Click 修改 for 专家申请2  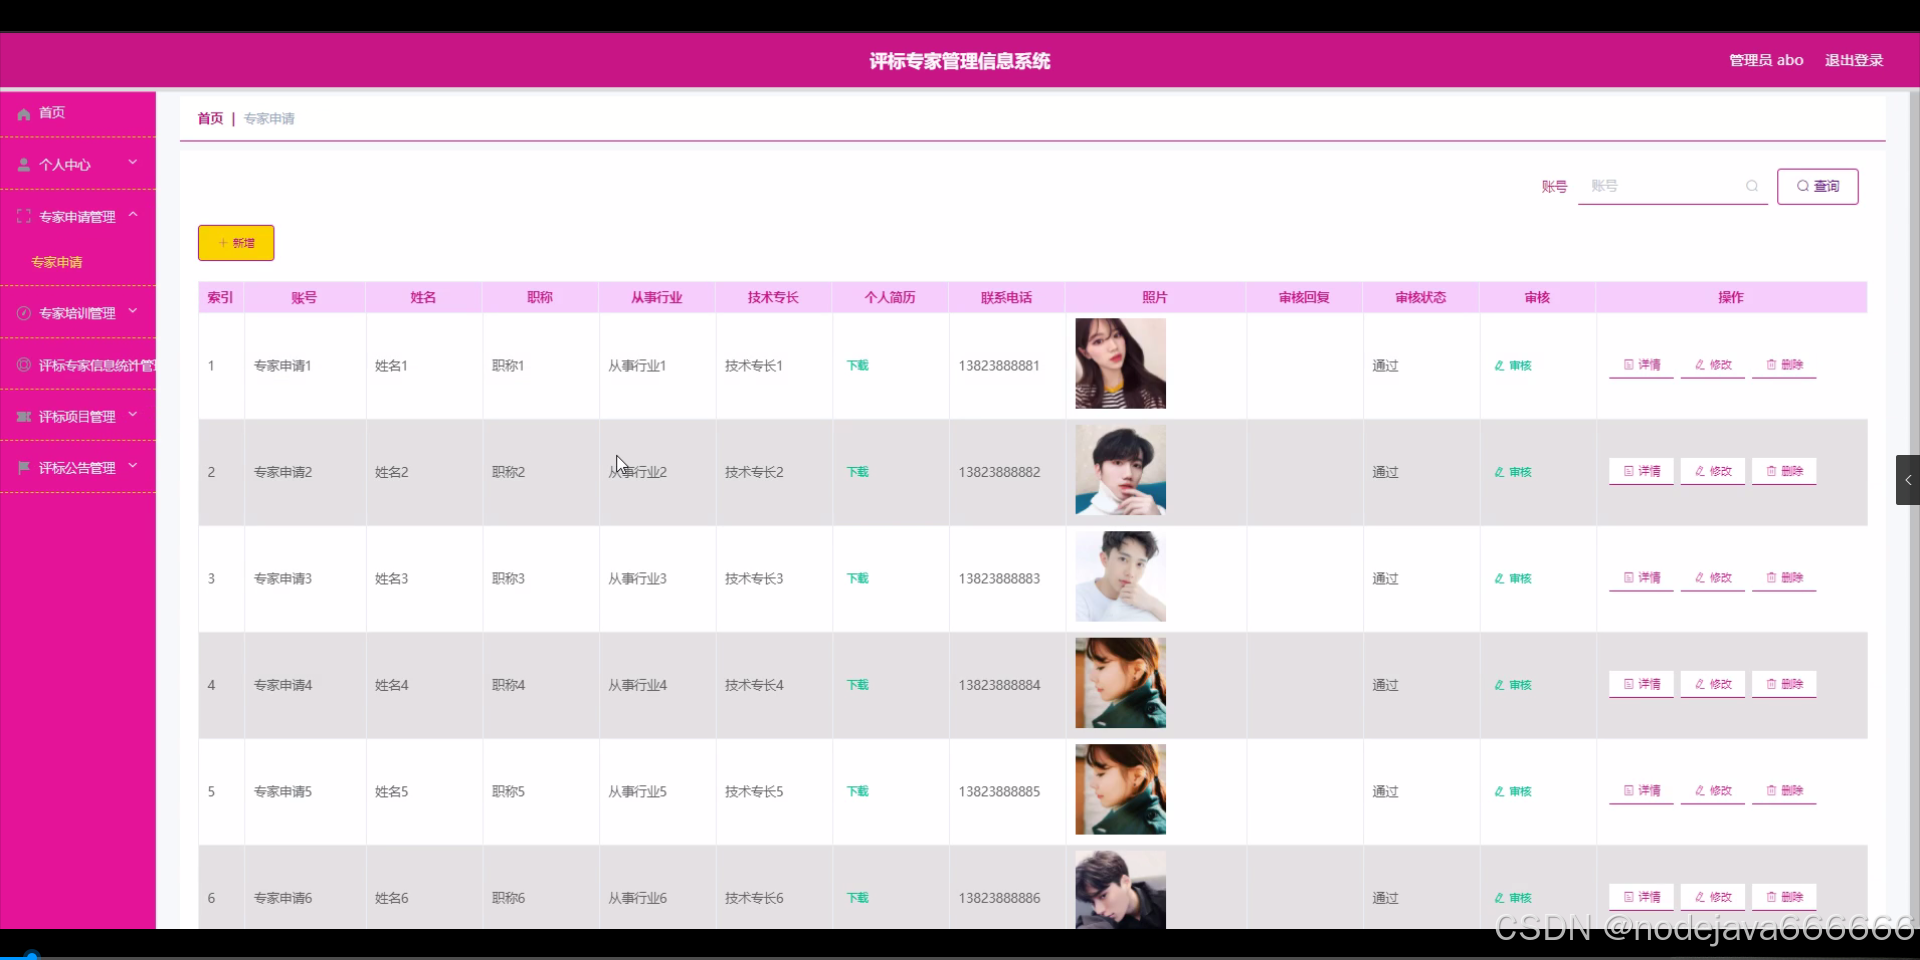[x=1713, y=471]
